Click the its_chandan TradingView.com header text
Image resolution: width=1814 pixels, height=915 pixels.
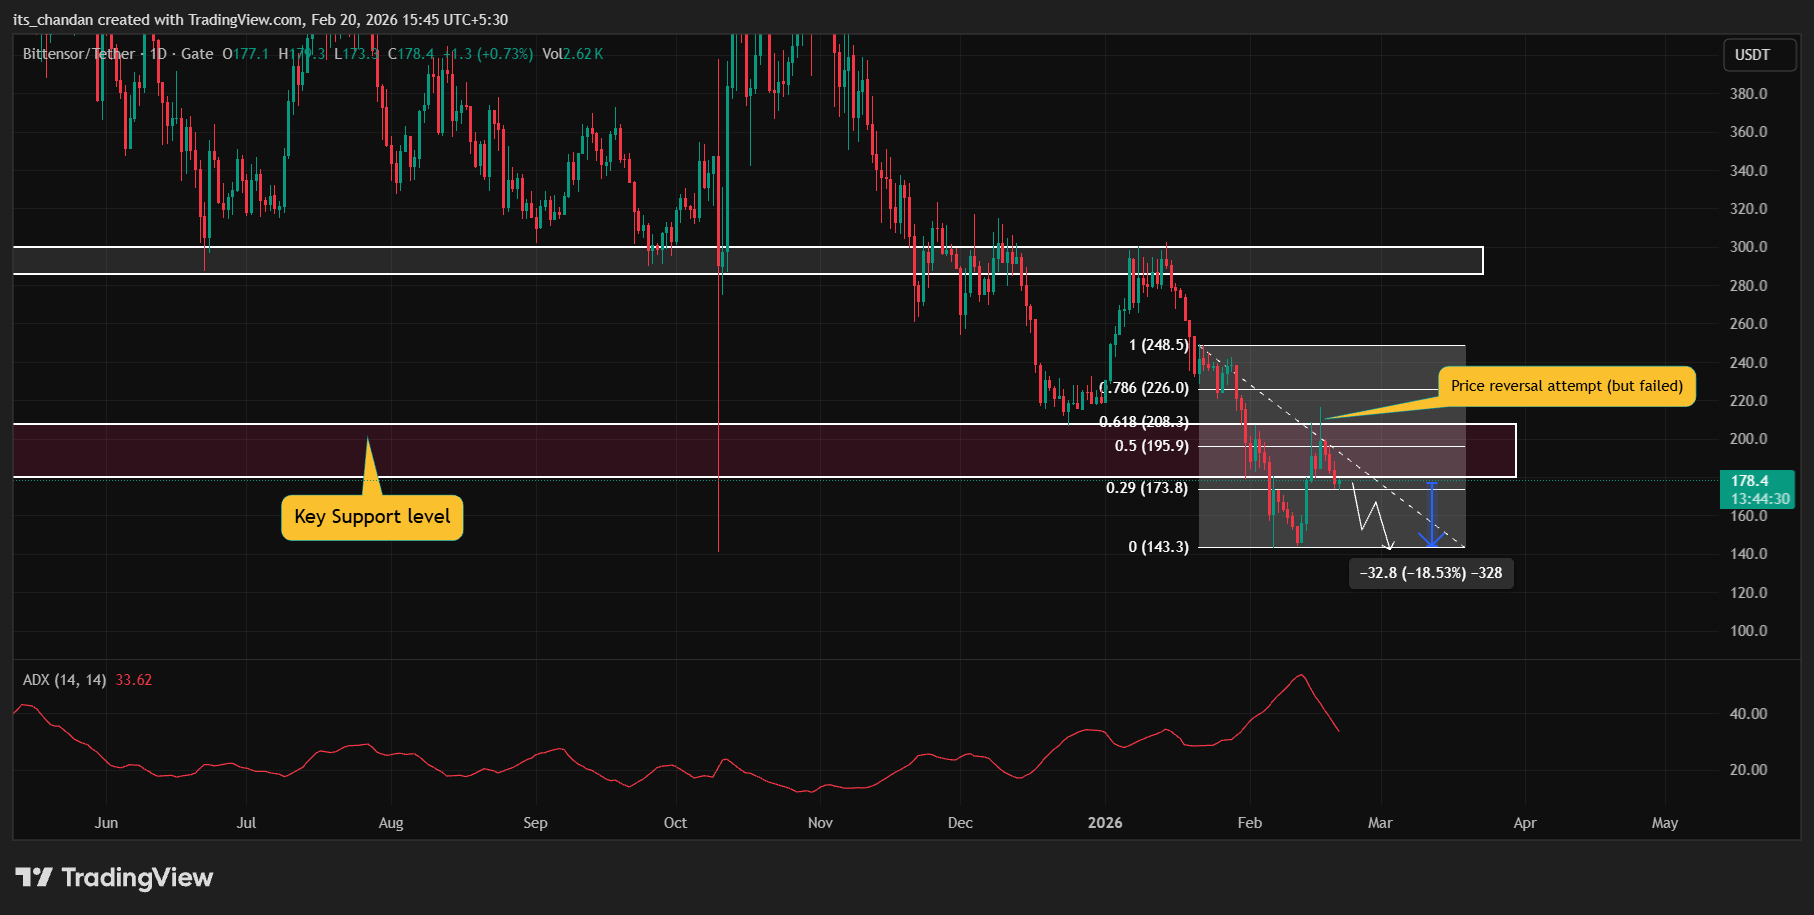click(x=260, y=20)
